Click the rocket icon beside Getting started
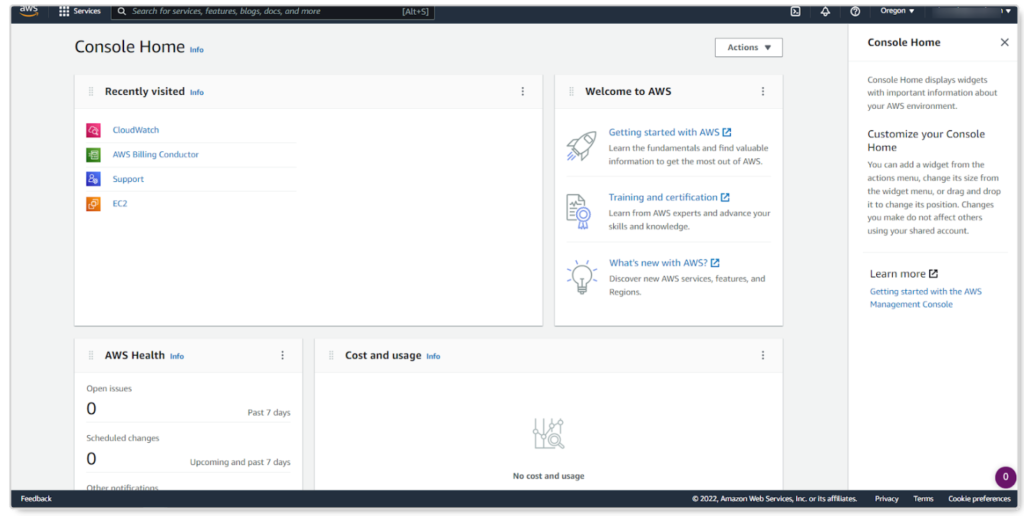Viewport: 1024px width, 516px height. [x=581, y=146]
